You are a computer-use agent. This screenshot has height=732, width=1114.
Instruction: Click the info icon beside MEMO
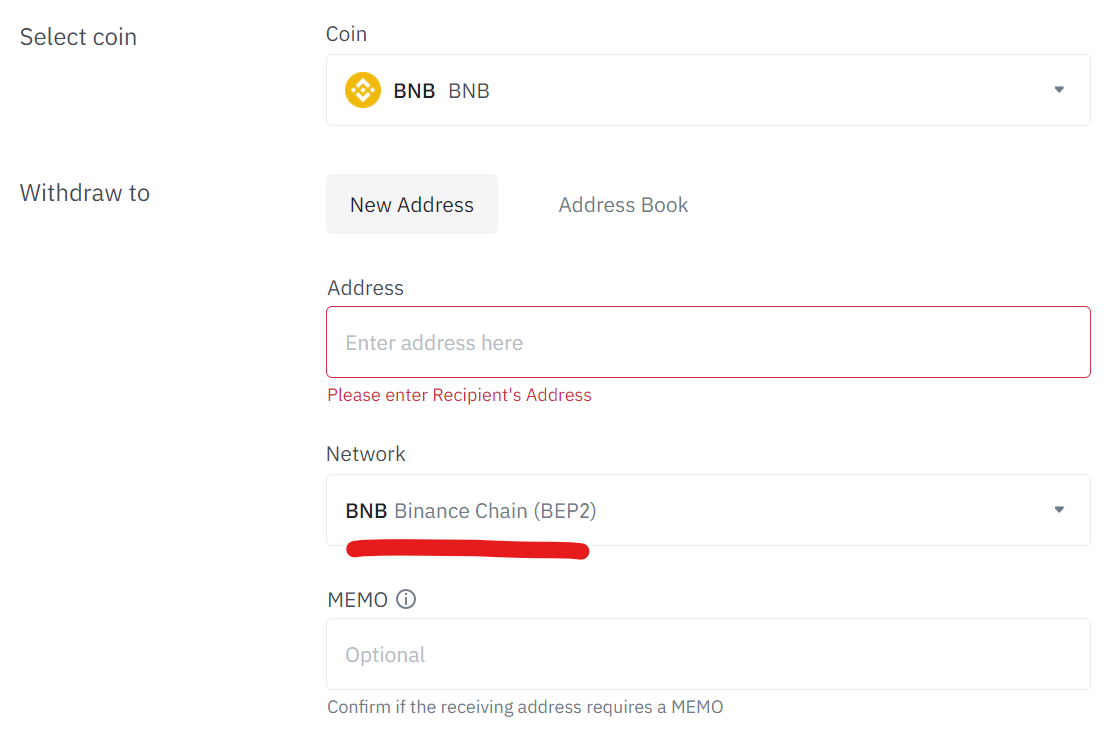coord(406,600)
